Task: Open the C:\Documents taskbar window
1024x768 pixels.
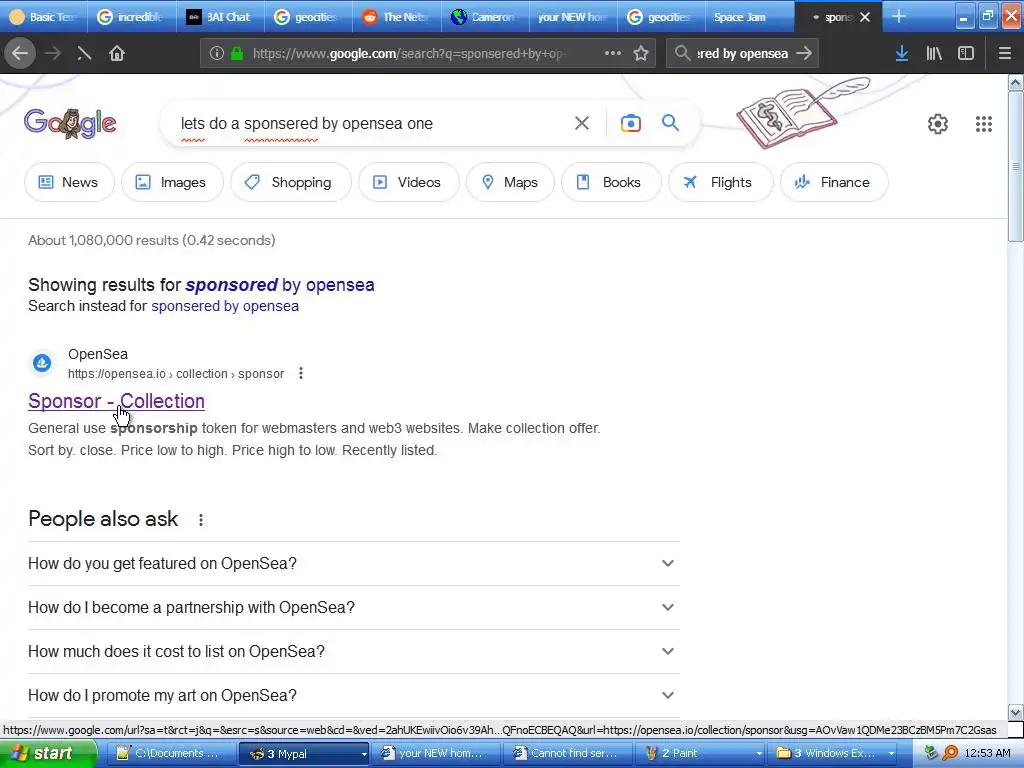Action: (170, 753)
